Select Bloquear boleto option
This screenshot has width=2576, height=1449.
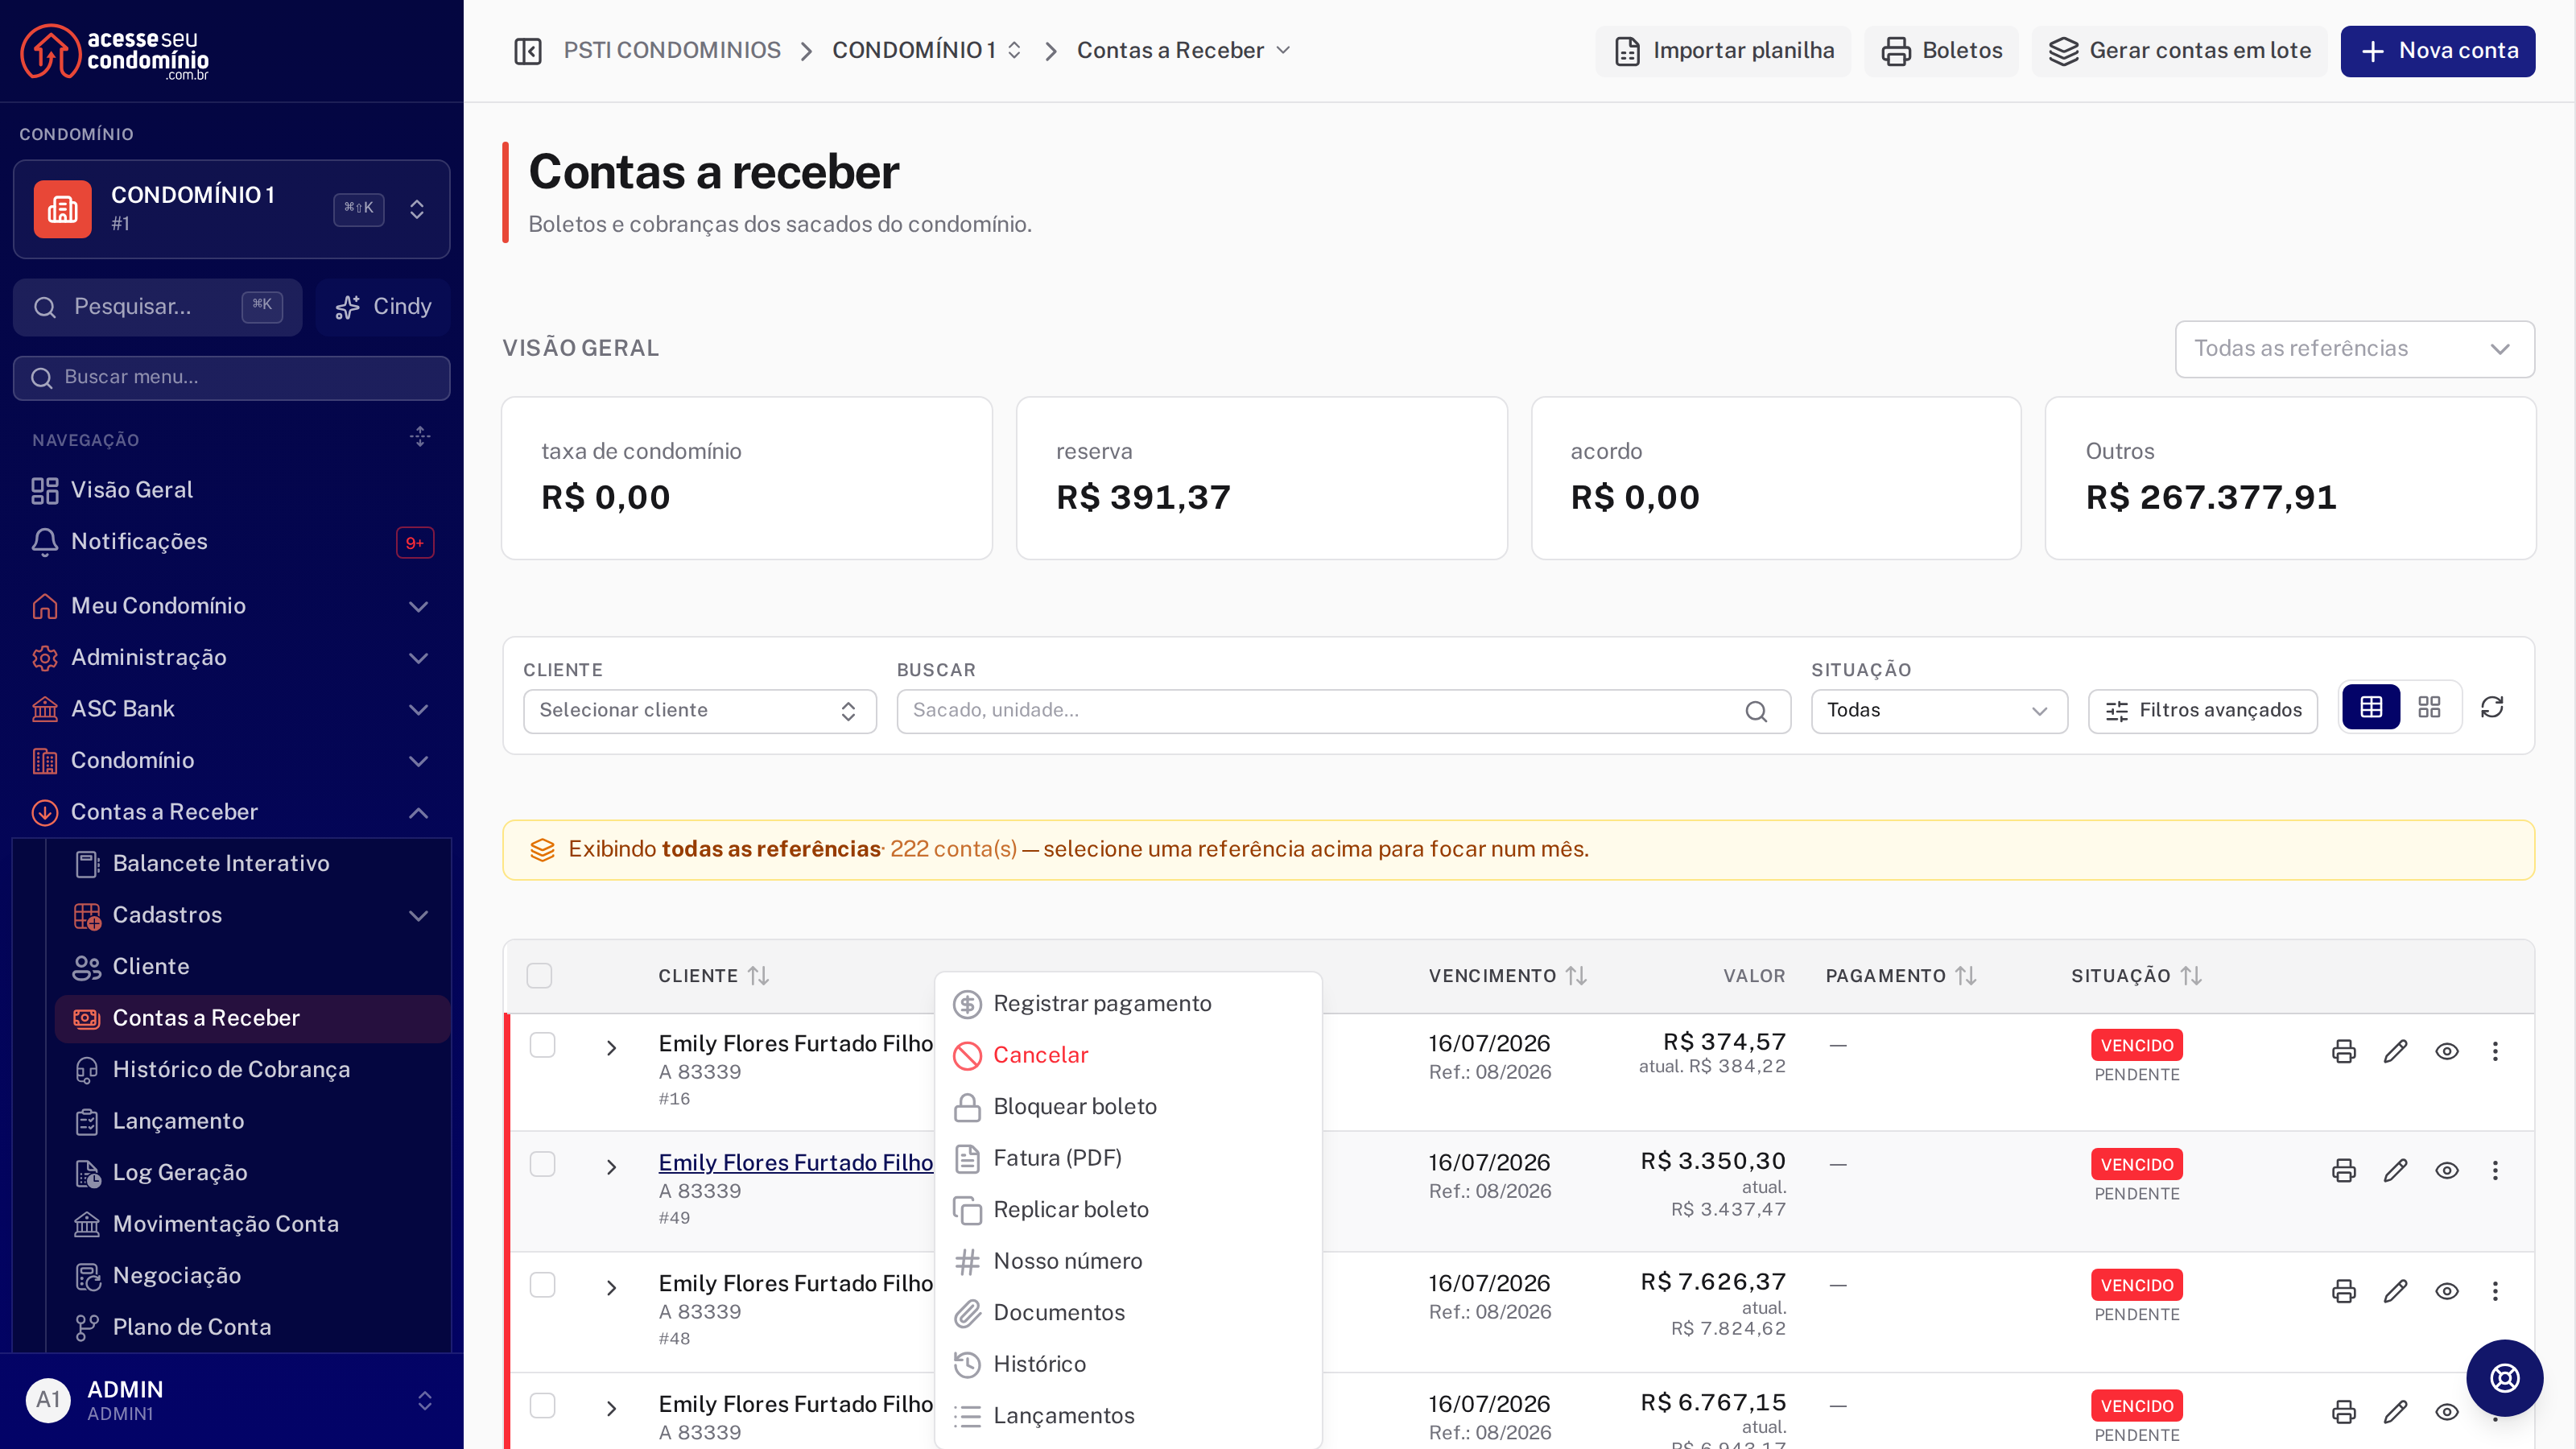point(1128,1107)
